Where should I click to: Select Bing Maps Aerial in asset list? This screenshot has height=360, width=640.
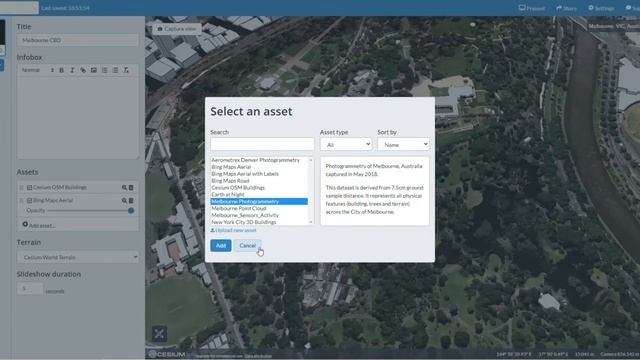259,167
